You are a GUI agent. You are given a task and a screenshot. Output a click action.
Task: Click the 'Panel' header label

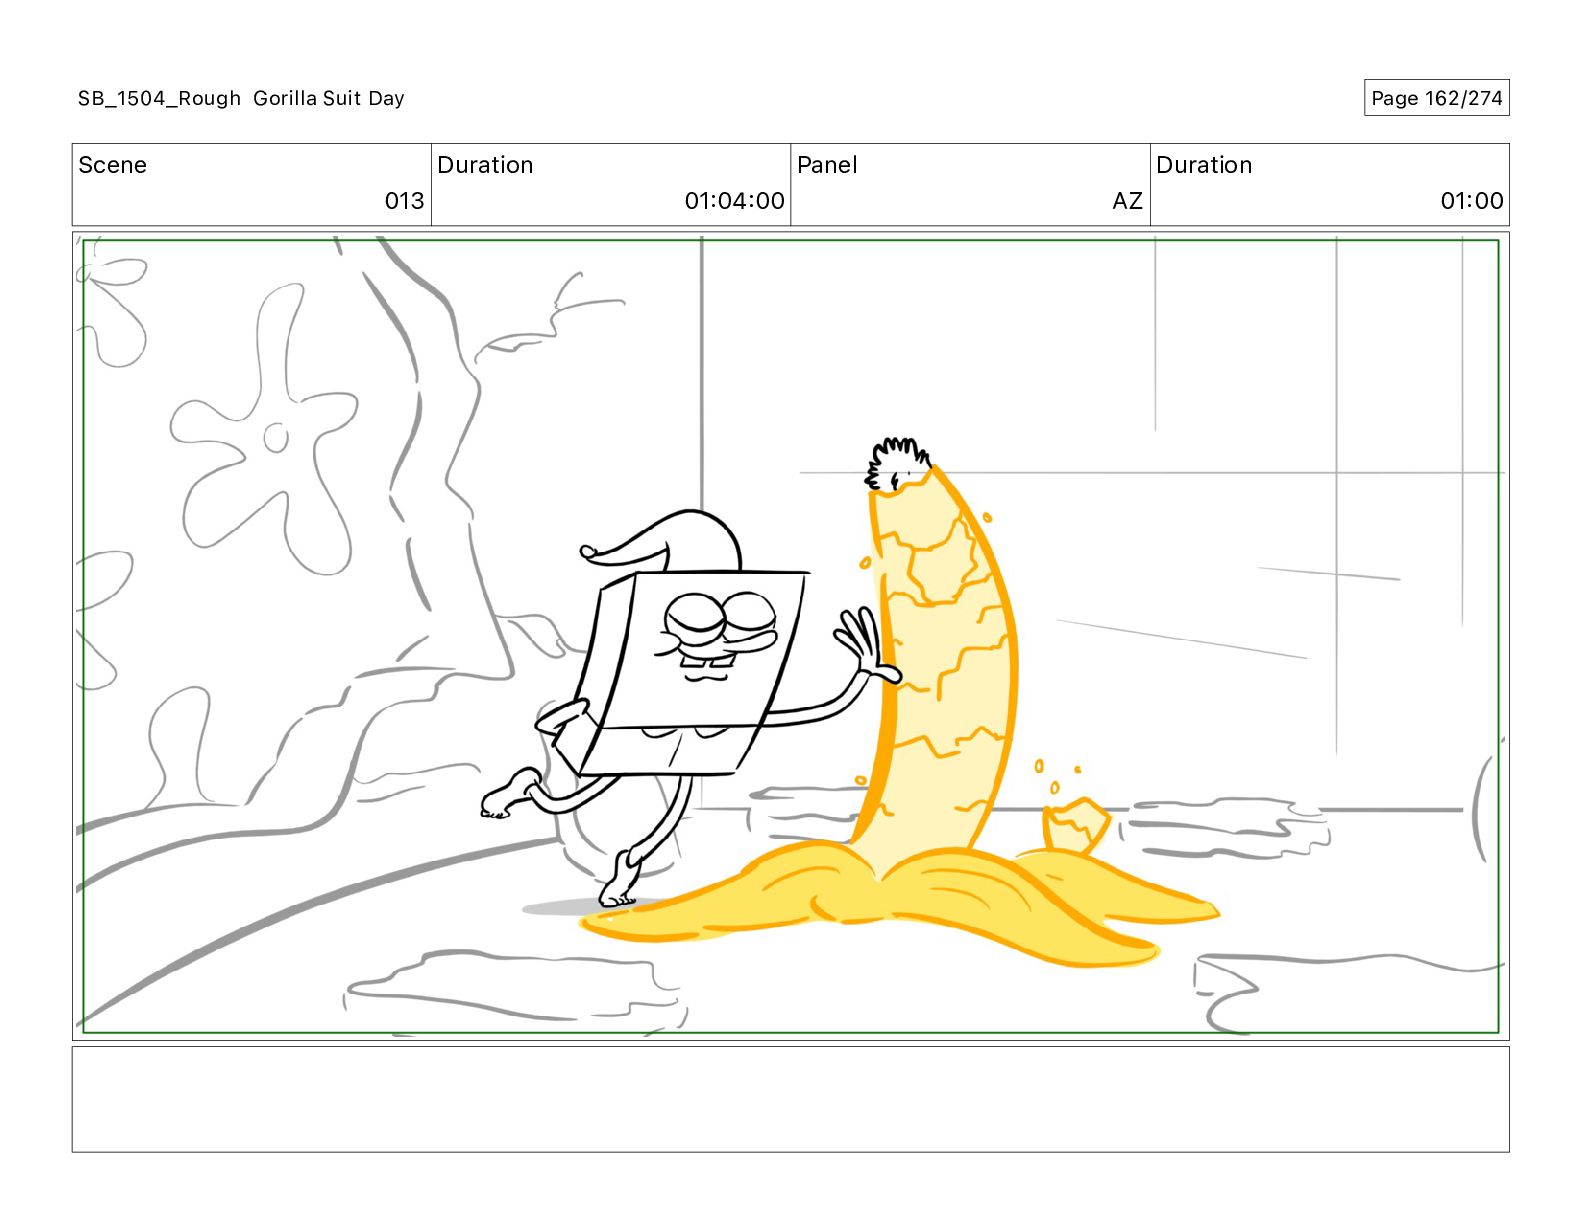coord(827,165)
